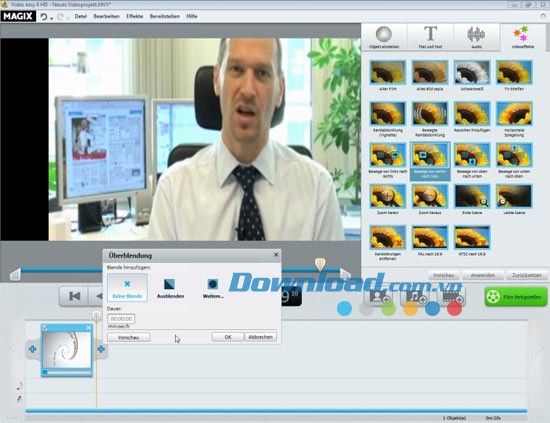The height and width of the screenshot is (423, 550).
Task: Select Randstörungen entfernen effect
Action: 388,243
